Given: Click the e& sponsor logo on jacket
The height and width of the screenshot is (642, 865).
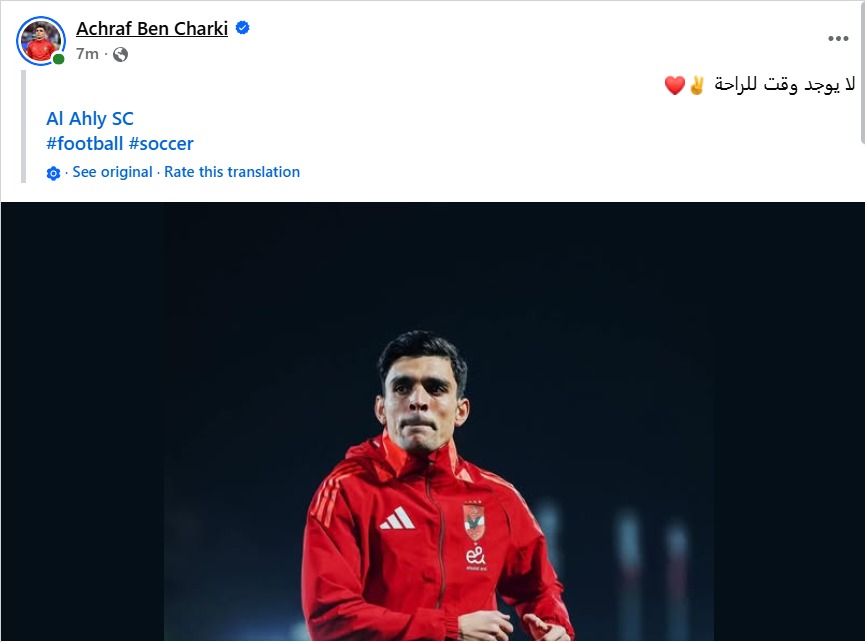Looking at the screenshot, I should pos(475,557).
